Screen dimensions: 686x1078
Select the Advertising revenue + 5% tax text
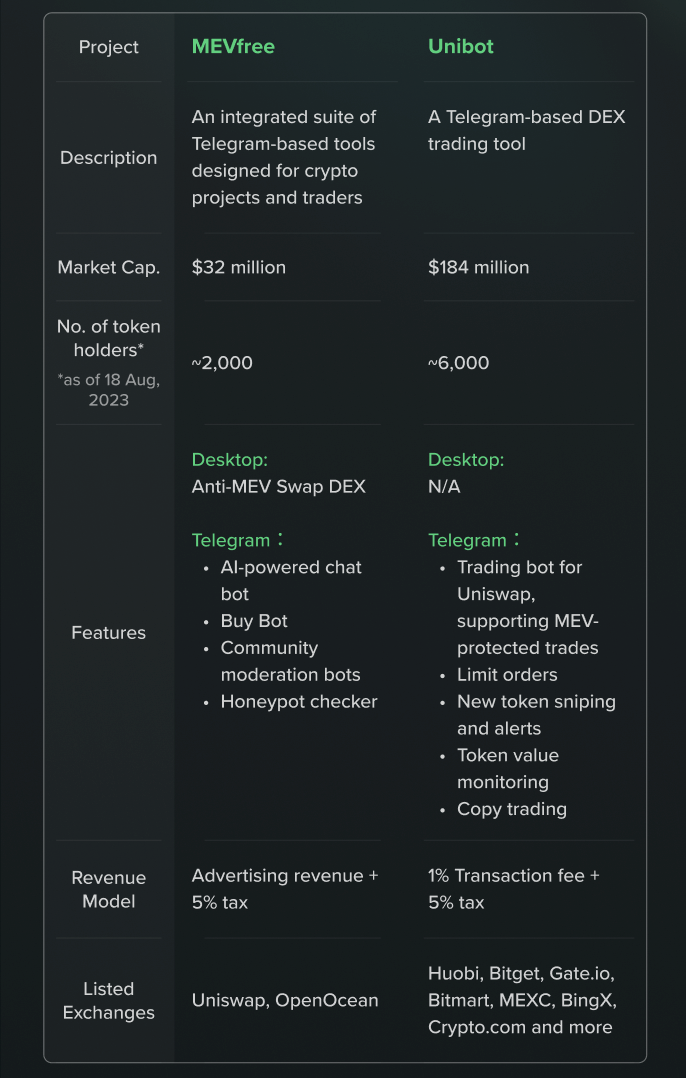click(285, 889)
